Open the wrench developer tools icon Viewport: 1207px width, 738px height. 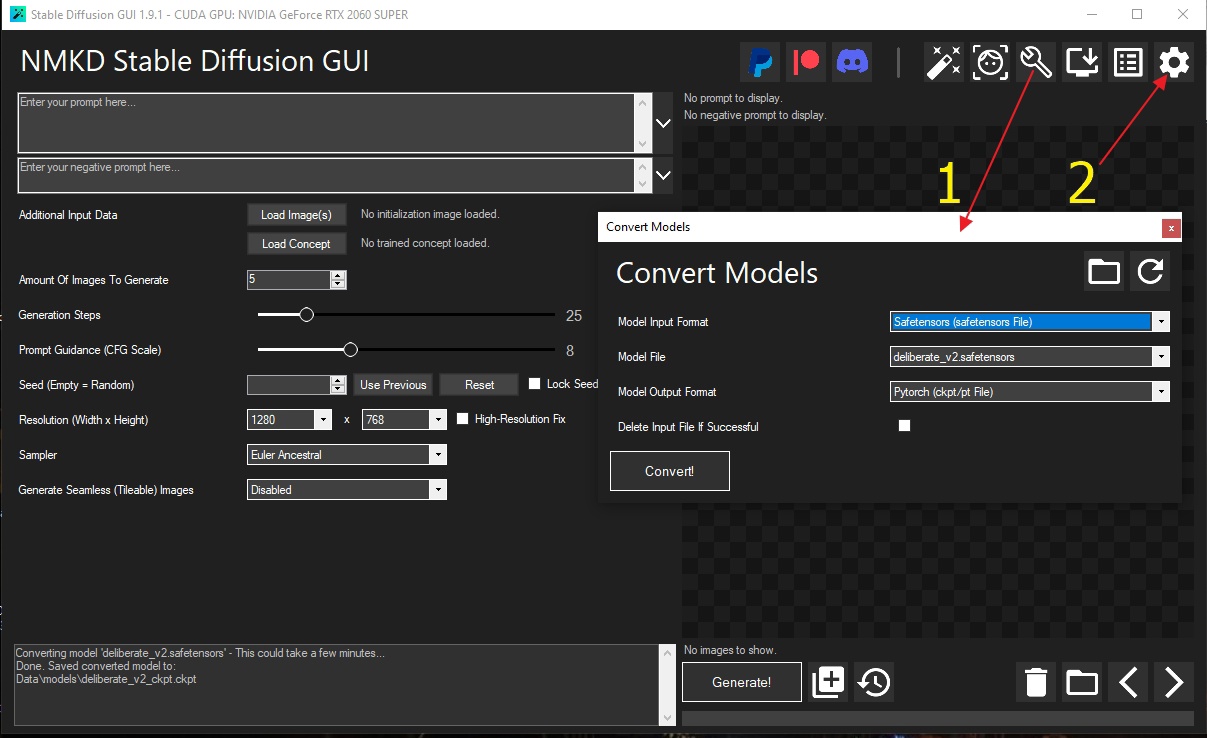(1036, 62)
